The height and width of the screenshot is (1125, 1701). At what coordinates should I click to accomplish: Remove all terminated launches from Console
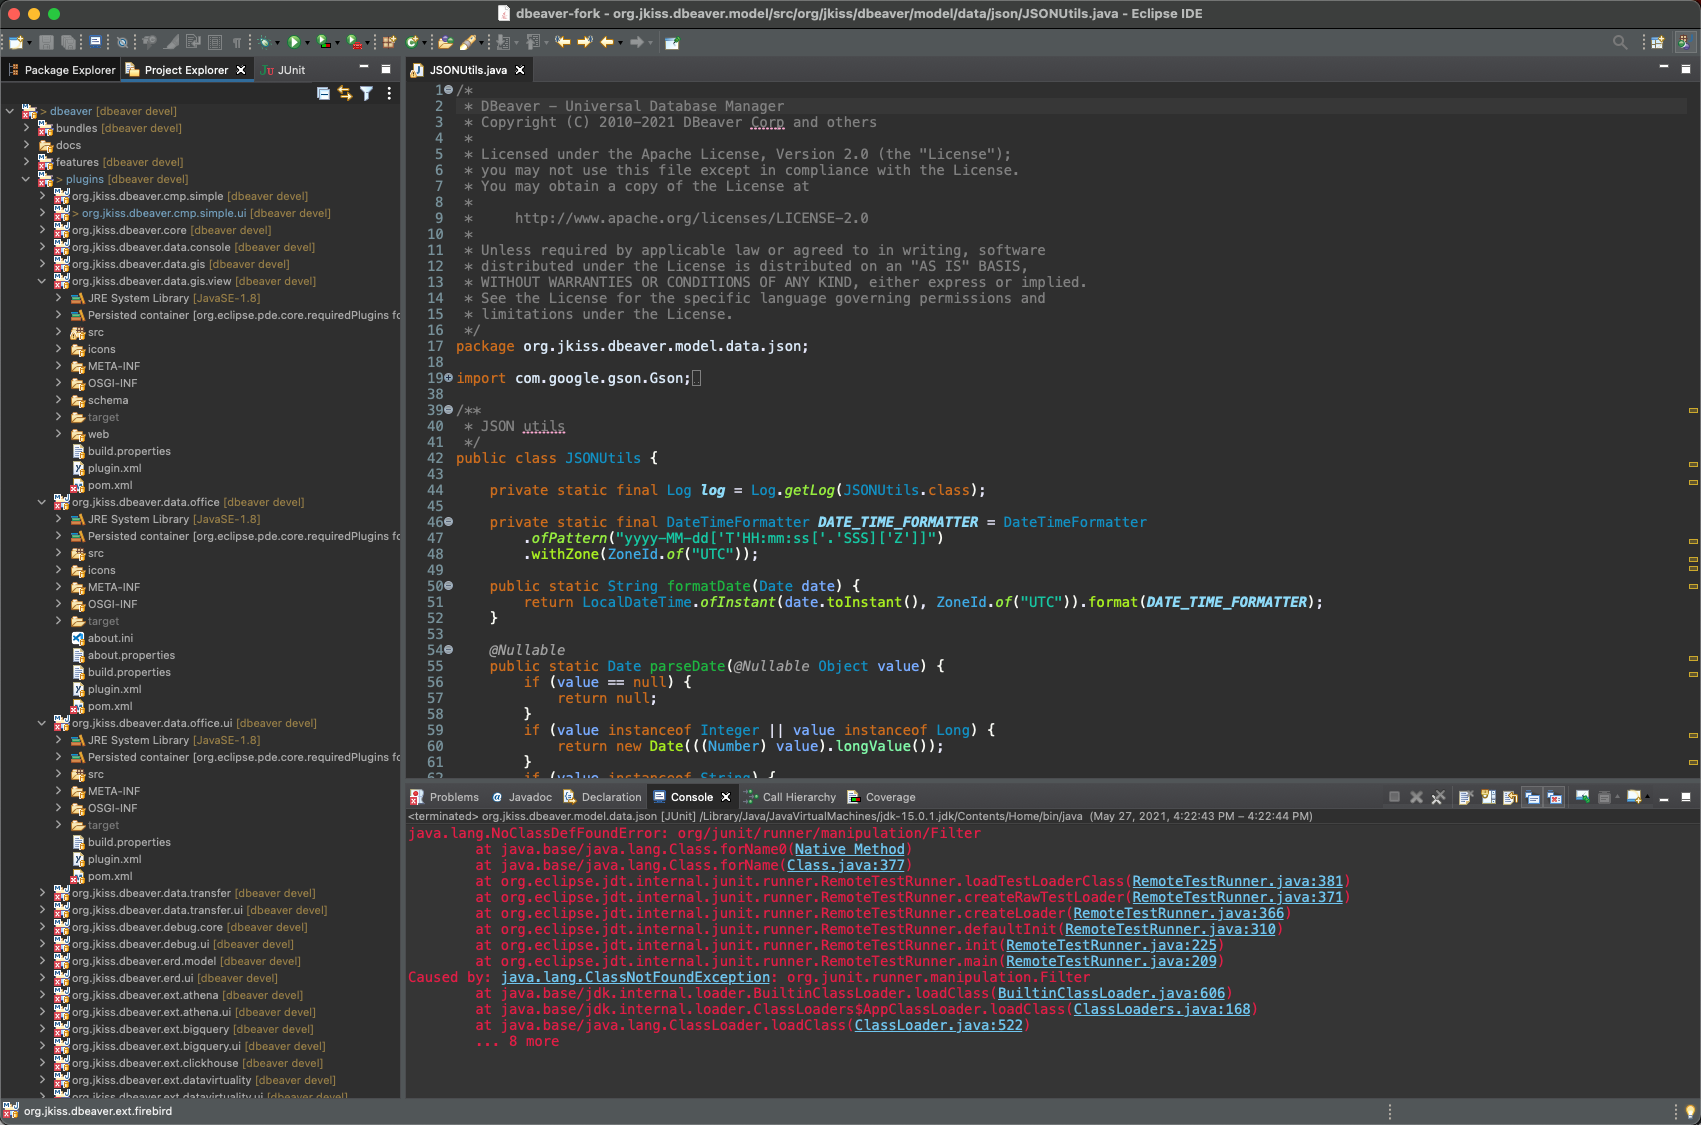pyautogui.click(x=1438, y=797)
